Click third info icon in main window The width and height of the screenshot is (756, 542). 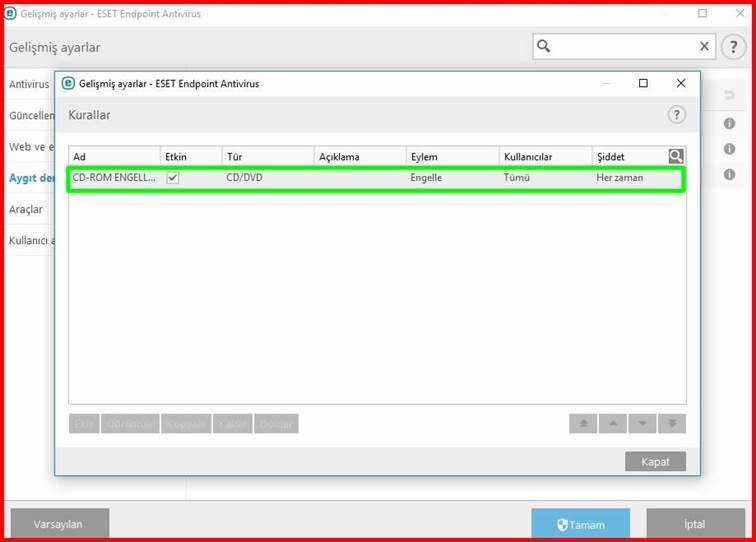729,174
